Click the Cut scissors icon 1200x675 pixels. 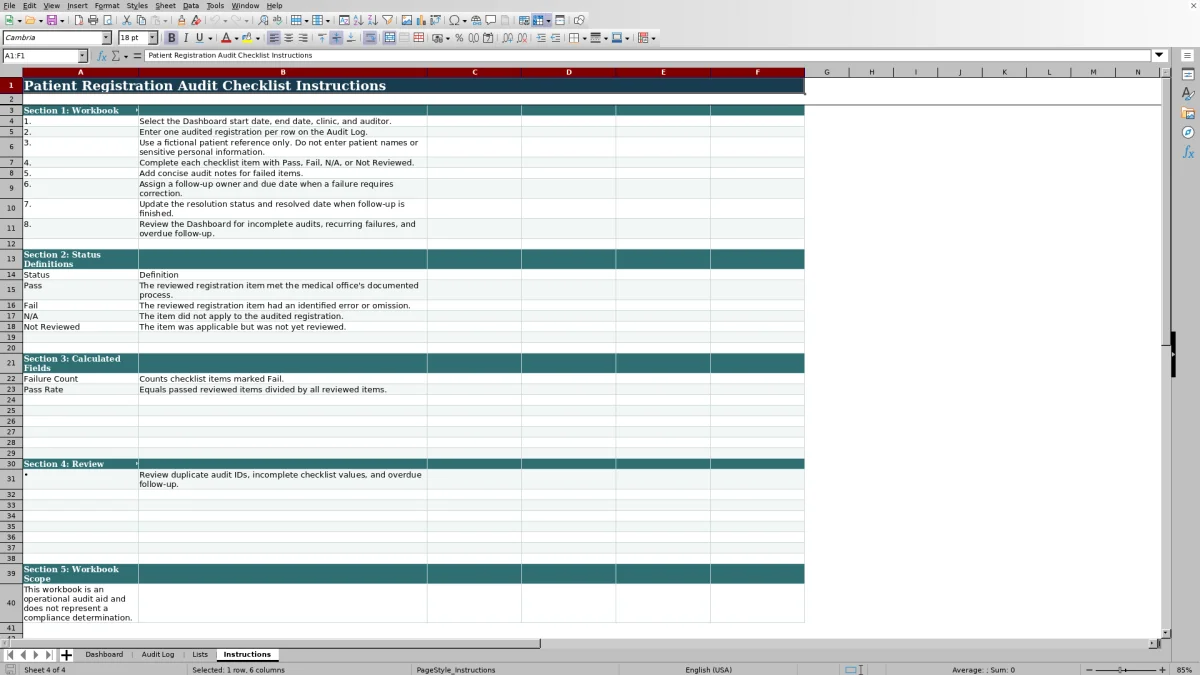[127, 20]
